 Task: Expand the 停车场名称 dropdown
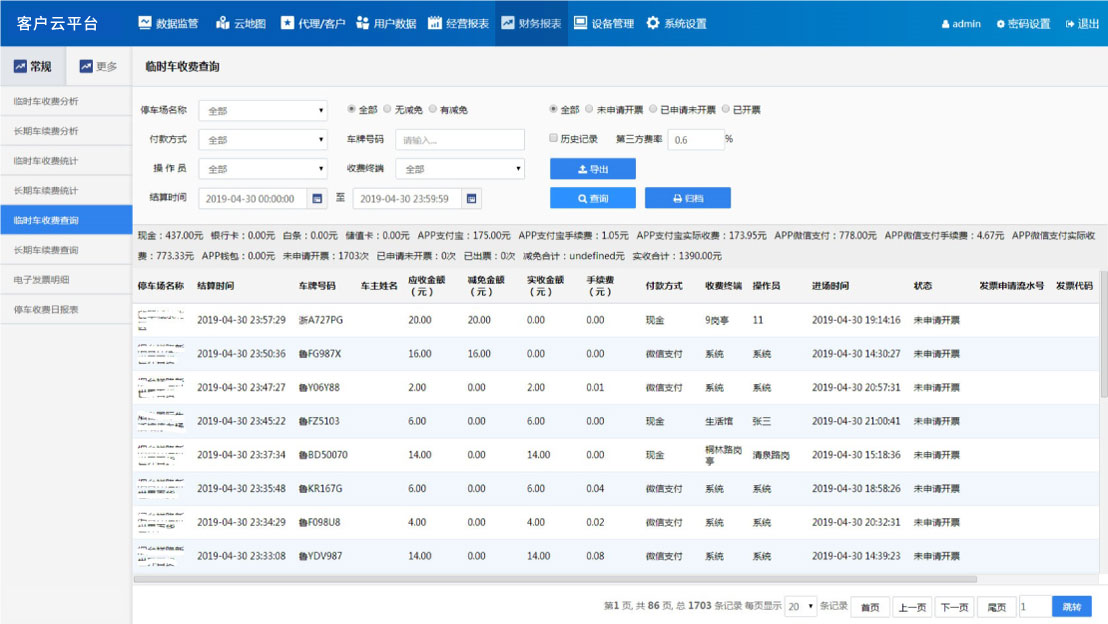pos(263,110)
